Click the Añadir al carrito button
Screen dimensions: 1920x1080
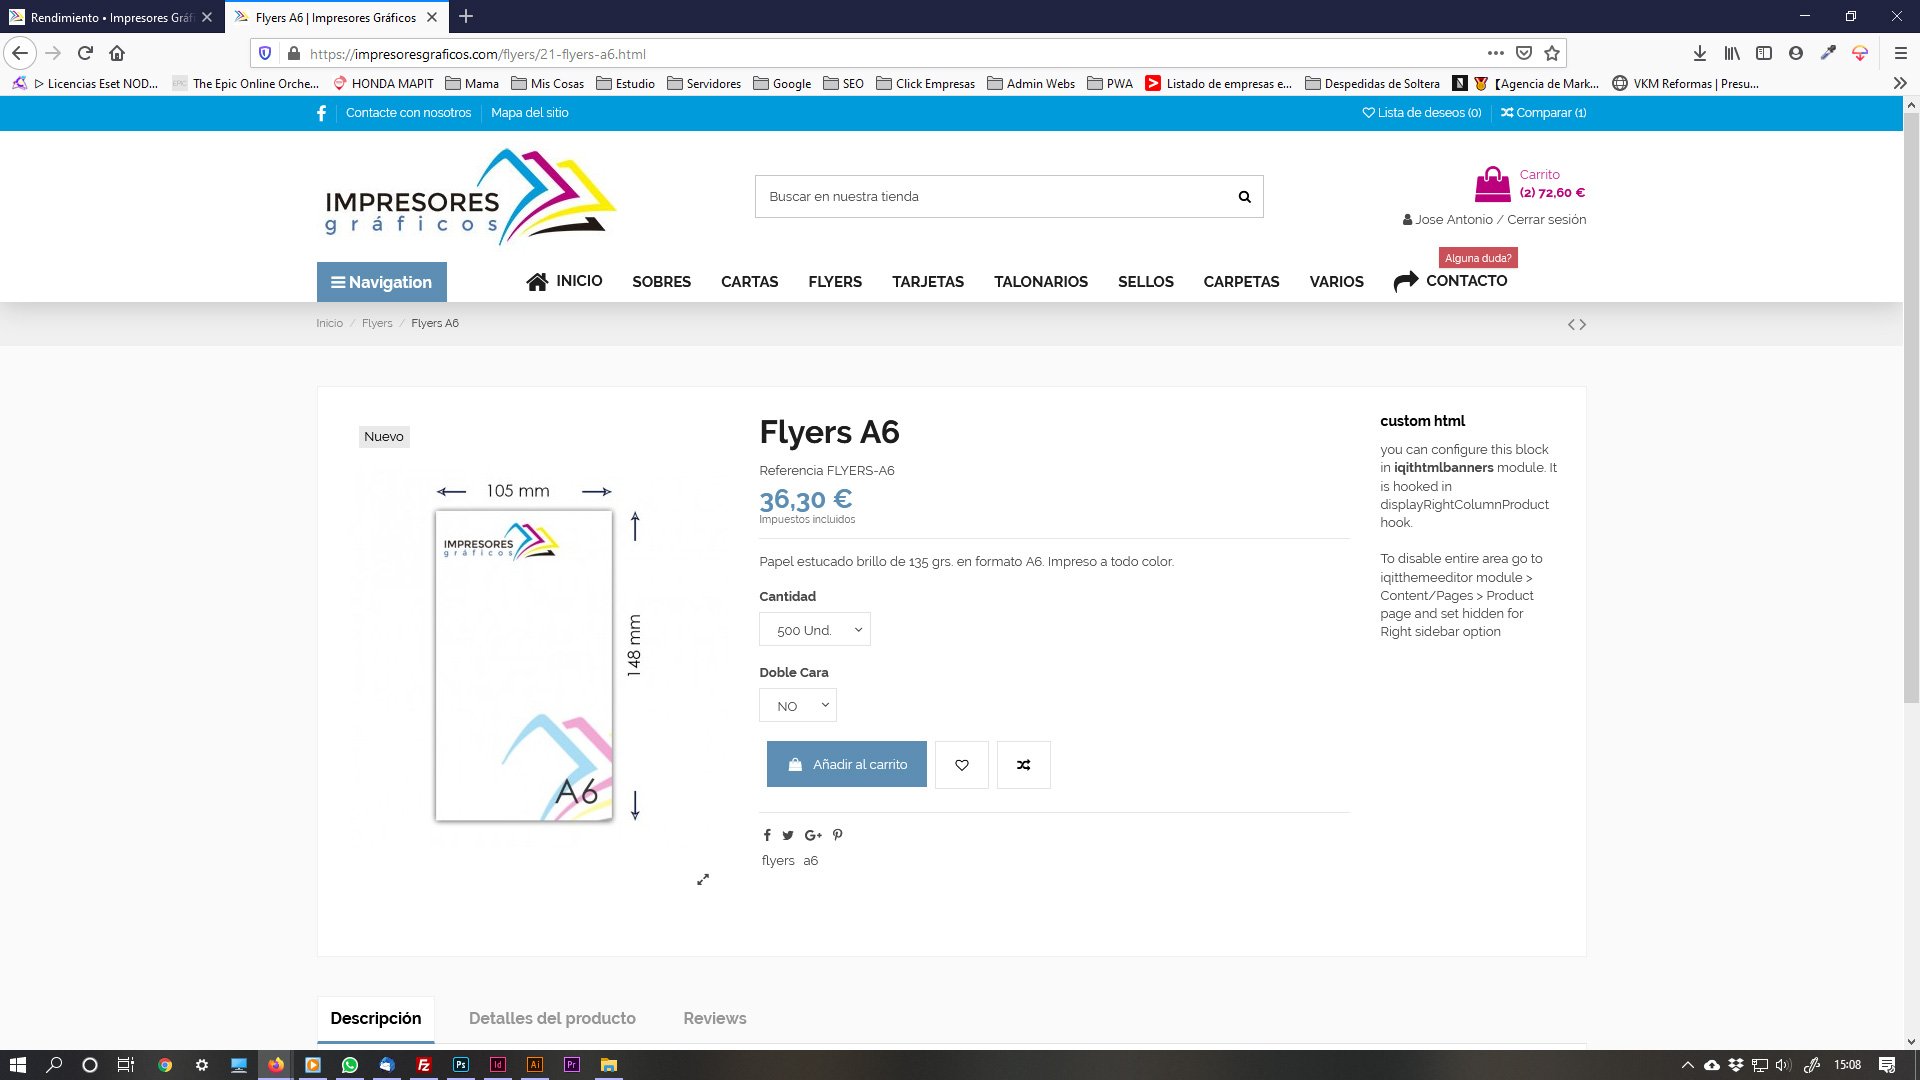coord(846,765)
